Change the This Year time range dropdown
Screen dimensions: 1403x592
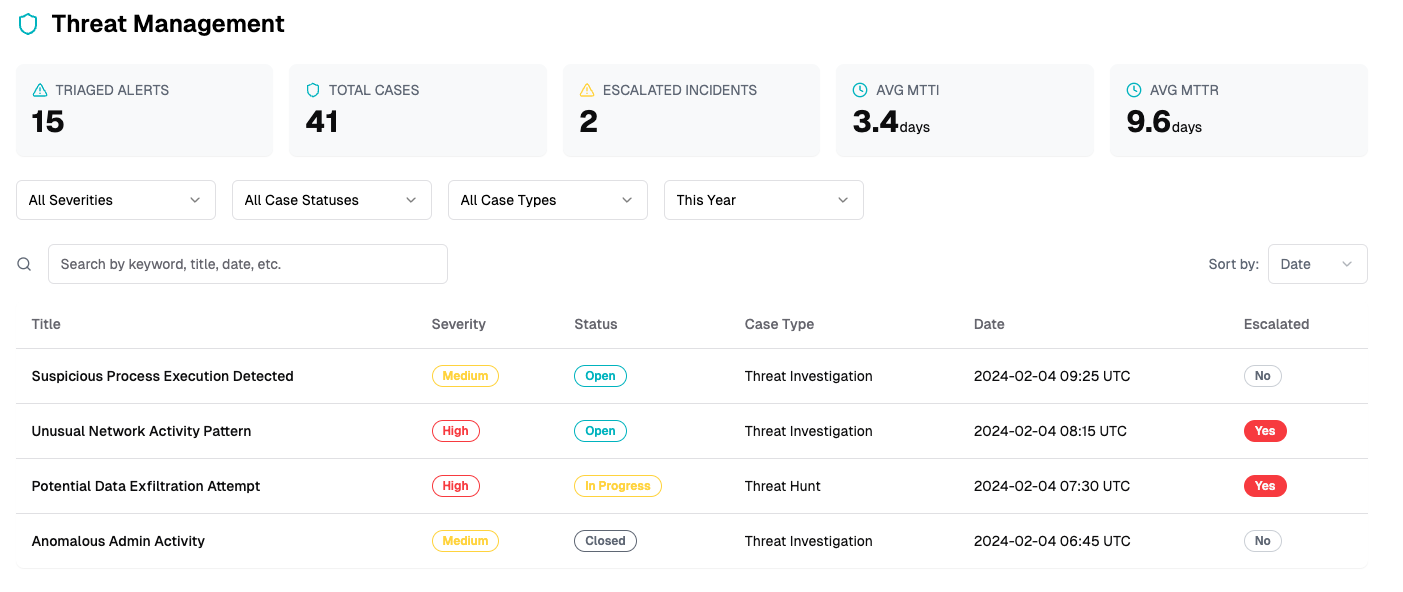(x=764, y=200)
